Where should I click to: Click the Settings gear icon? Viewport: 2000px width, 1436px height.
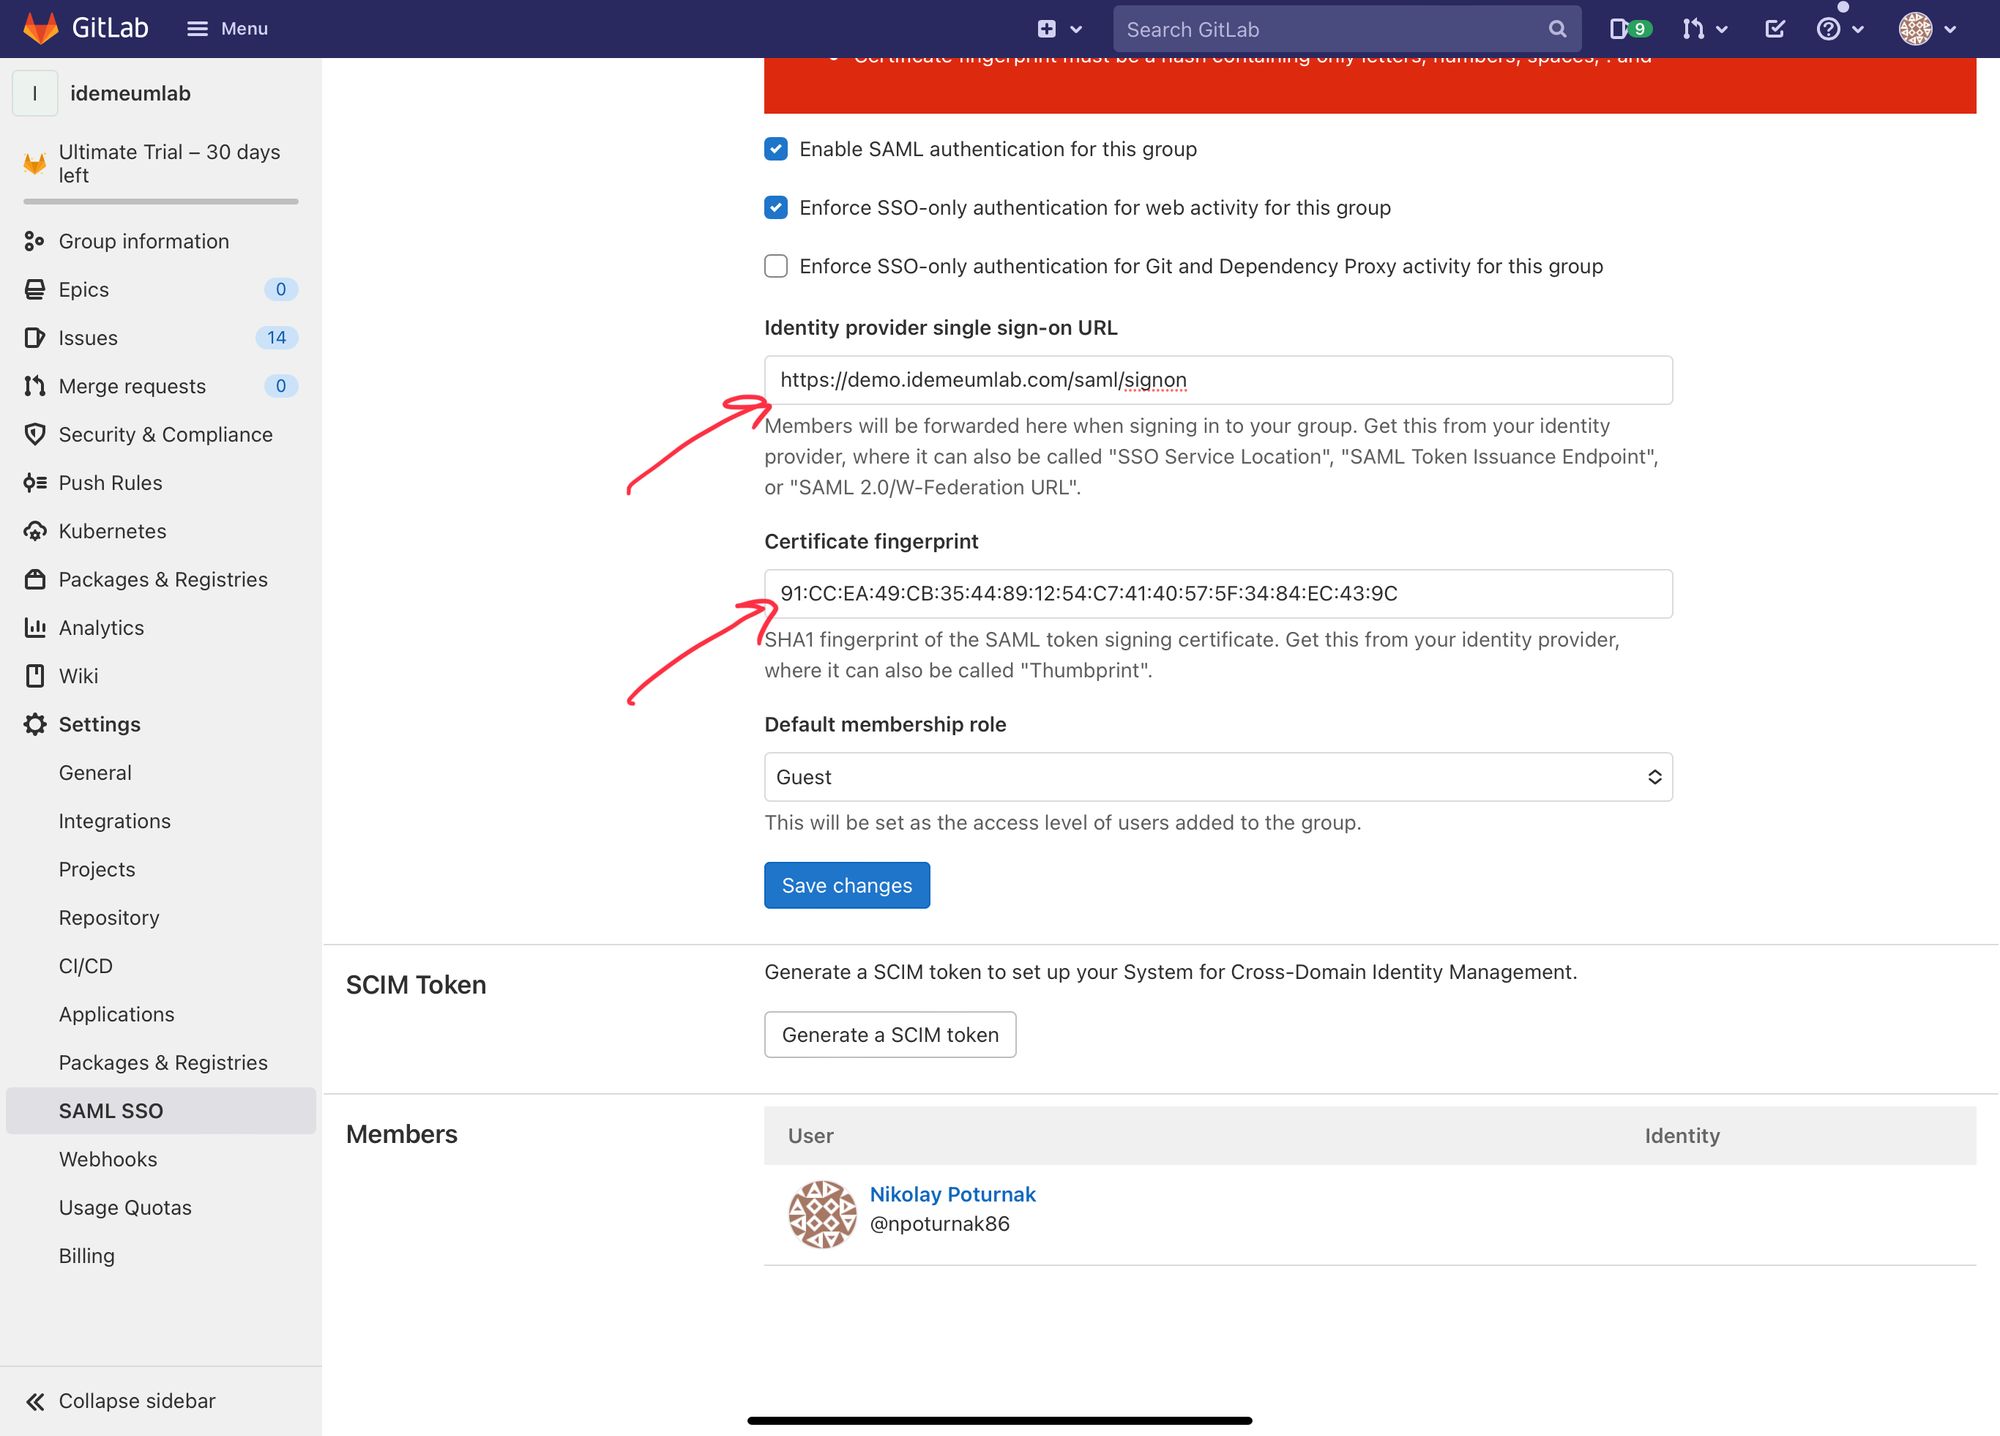(35, 724)
